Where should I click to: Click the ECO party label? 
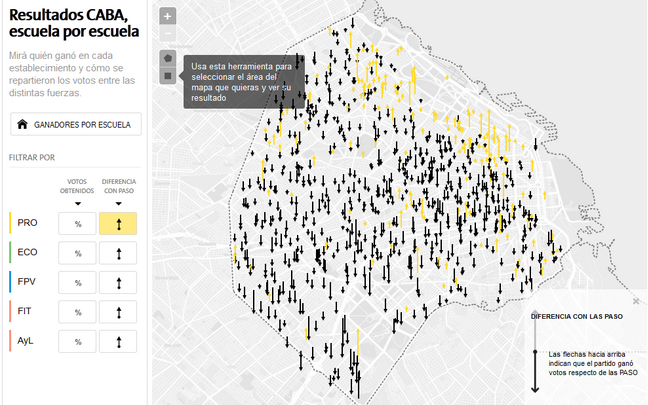click(x=27, y=252)
